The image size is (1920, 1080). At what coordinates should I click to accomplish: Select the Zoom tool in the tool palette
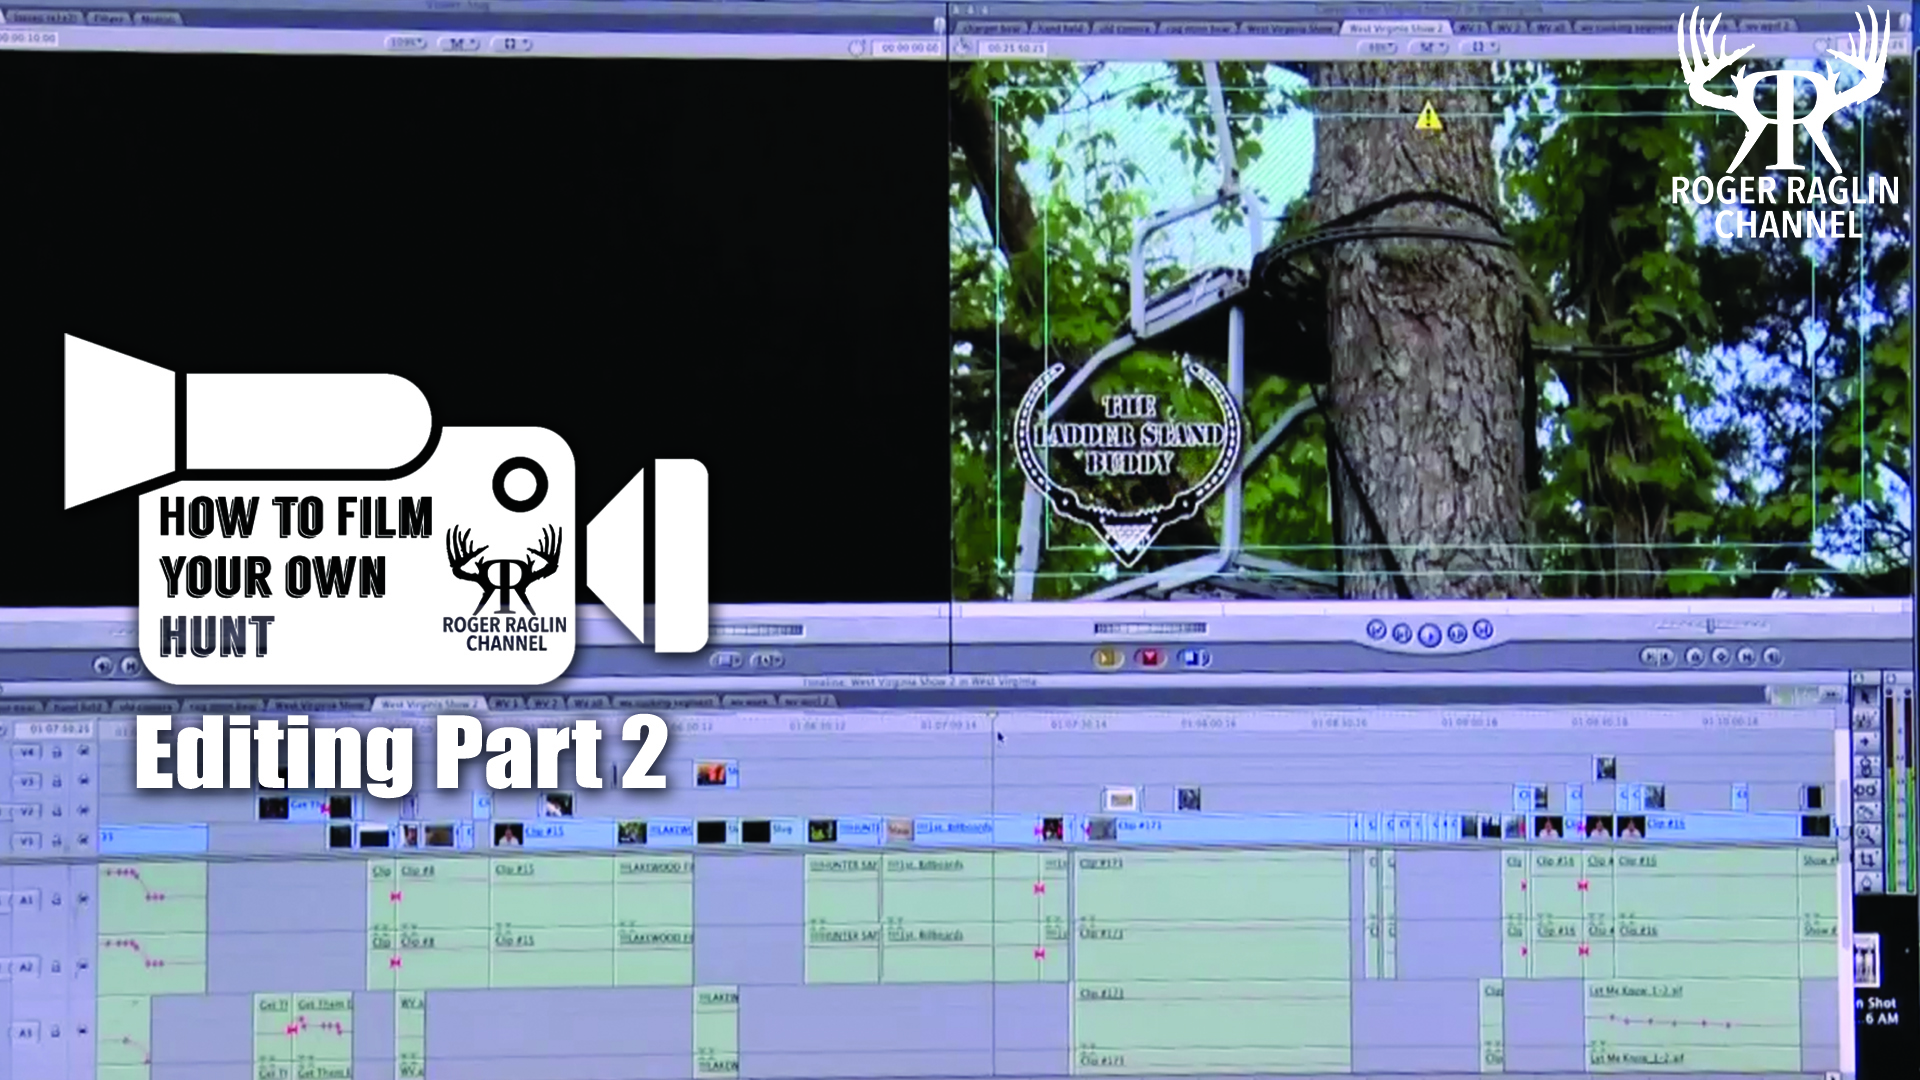(1866, 834)
